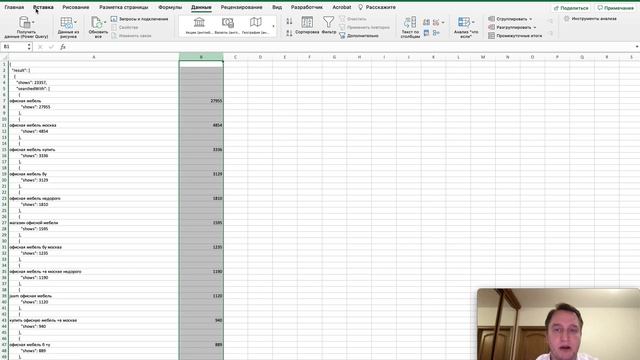The image size is (640, 360).
Task: Select row 7 header
Action: [4, 101]
